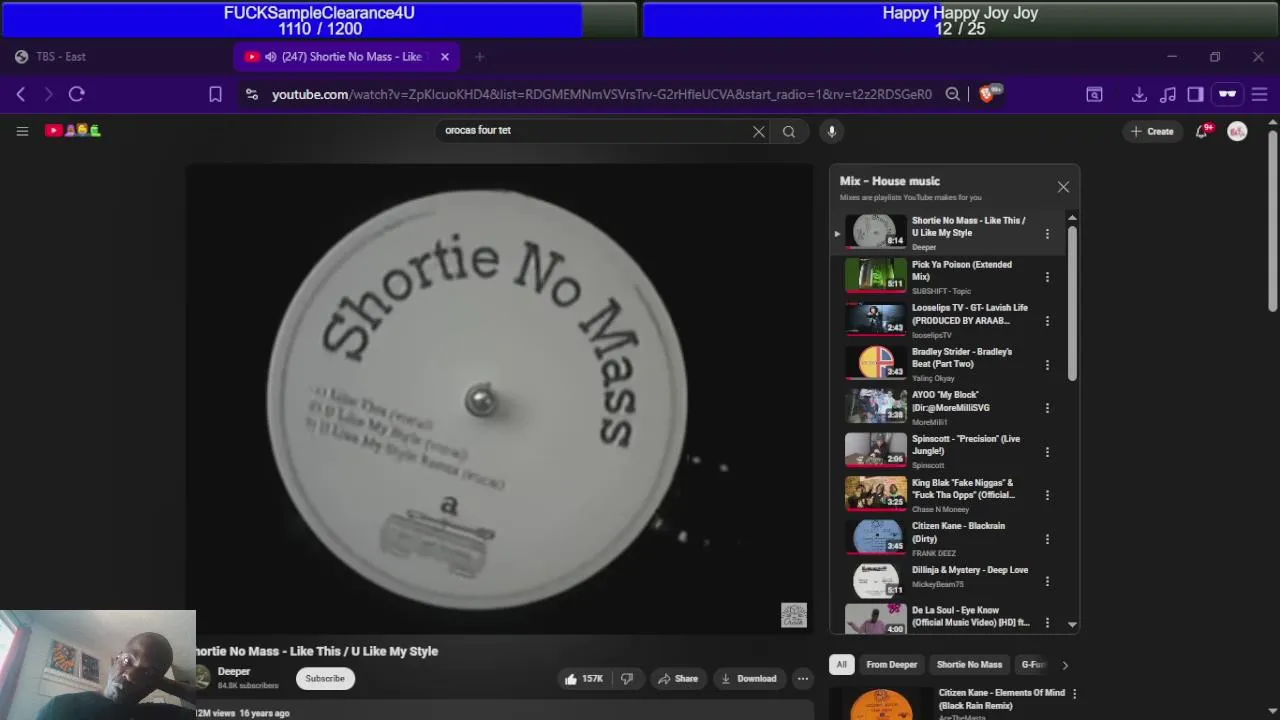Click the playlist scroll-down arrow
This screenshot has width=1280, height=720.
(x=1072, y=625)
